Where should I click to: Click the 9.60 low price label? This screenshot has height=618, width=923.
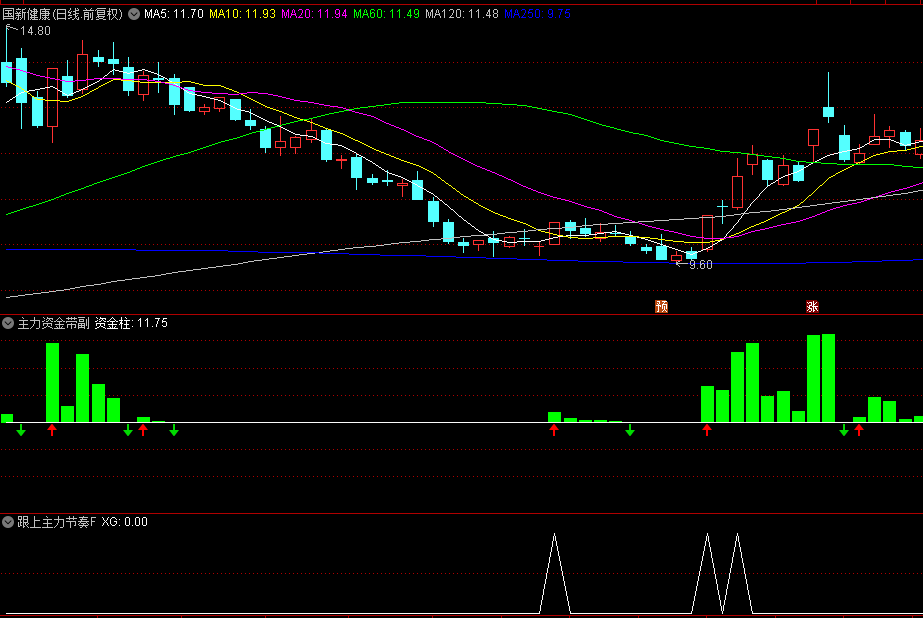[700, 265]
